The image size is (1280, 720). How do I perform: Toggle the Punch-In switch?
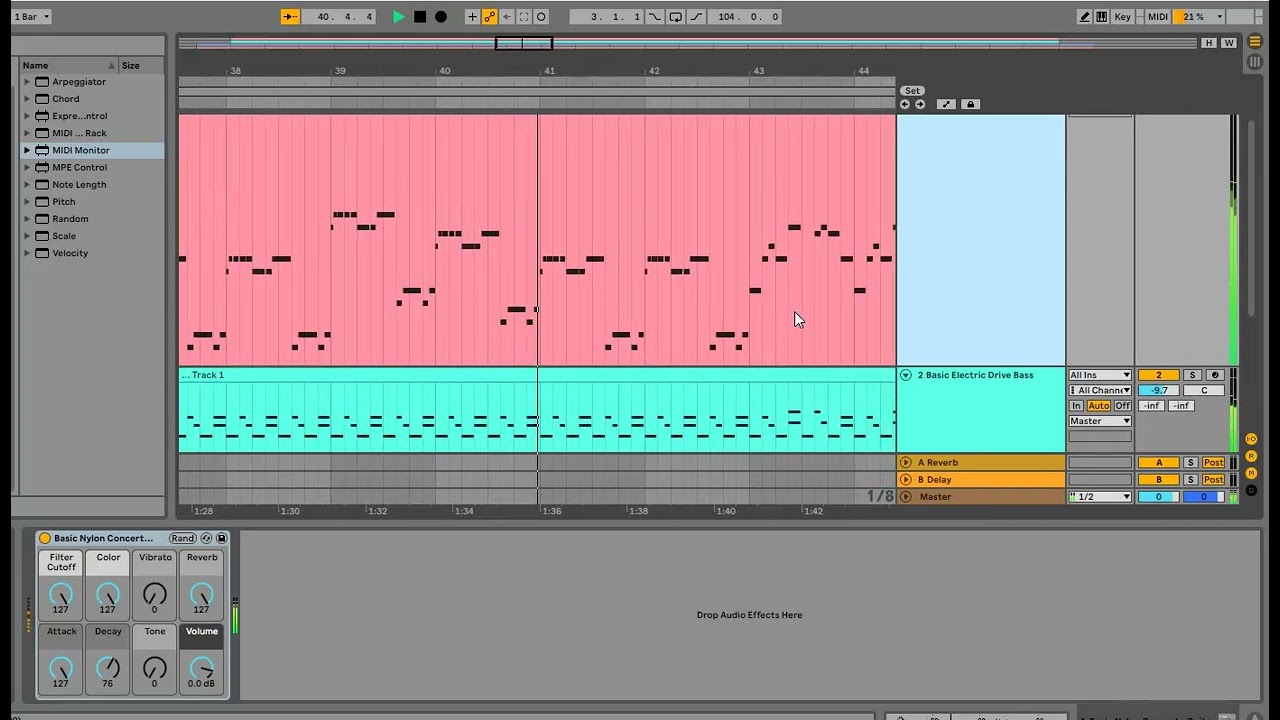(x=655, y=17)
